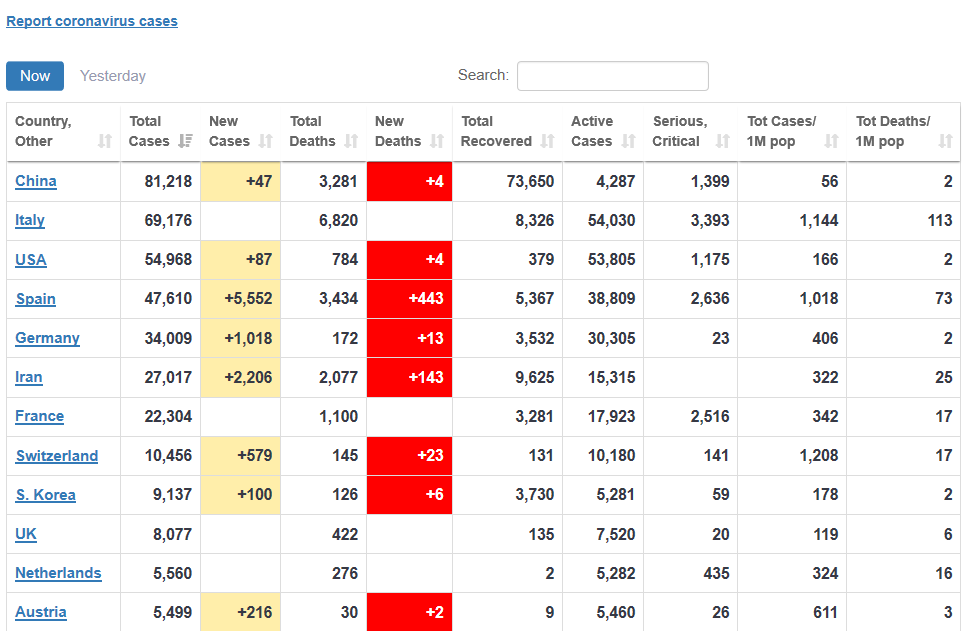Sort by Total Cases column icon
Image resolution: width=972 pixels, height=631 pixels.
coord(185,141)
